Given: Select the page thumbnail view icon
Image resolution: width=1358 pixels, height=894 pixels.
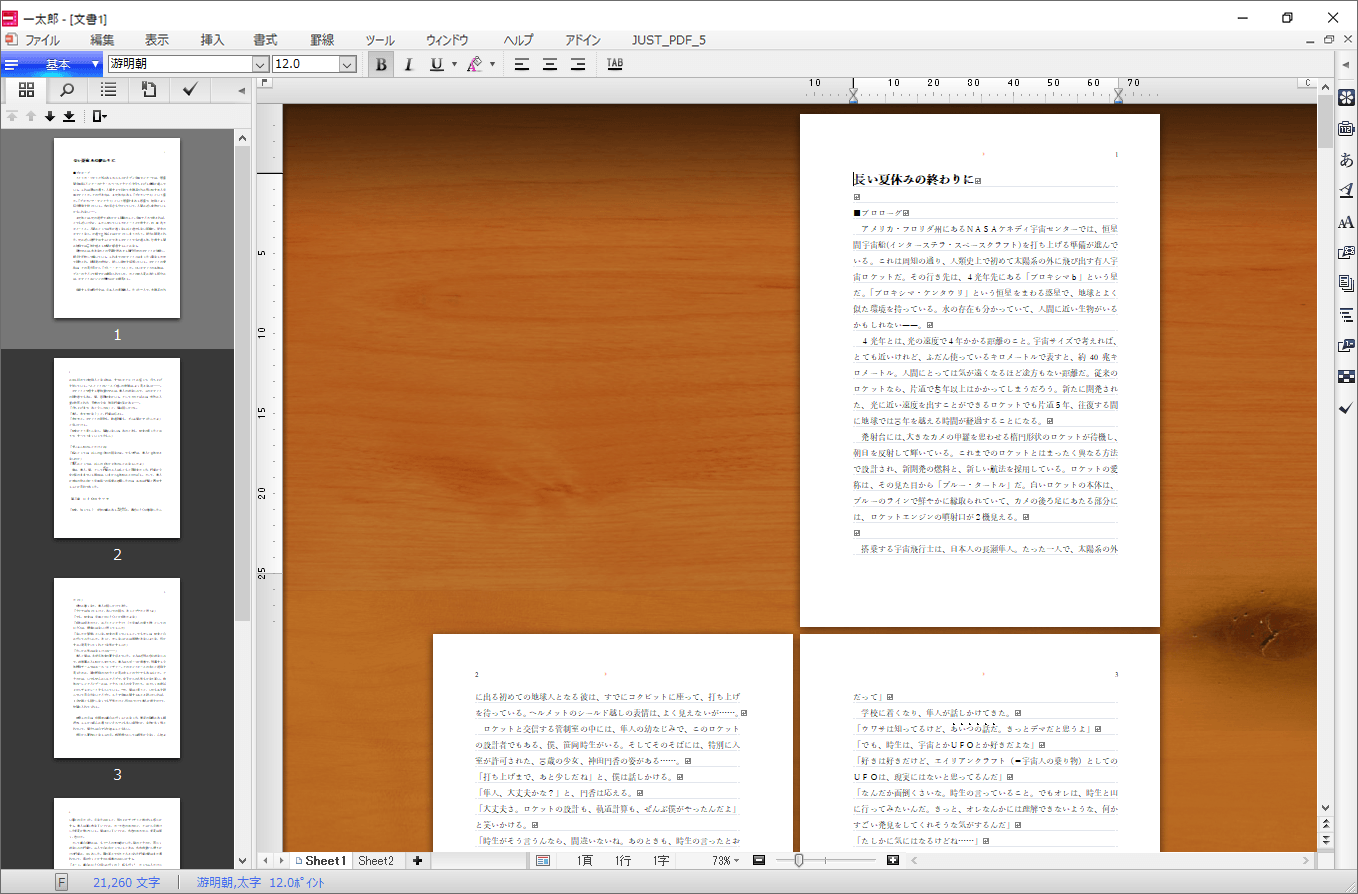Looking at the screenshot, I should 25,89.
